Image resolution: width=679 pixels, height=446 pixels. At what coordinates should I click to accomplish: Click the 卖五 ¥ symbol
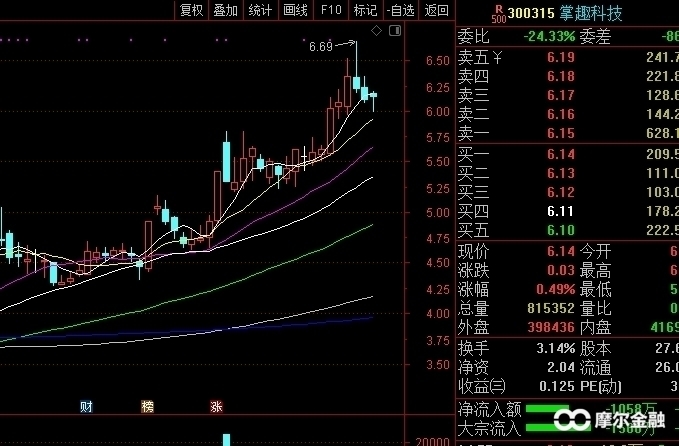(498, 57)
